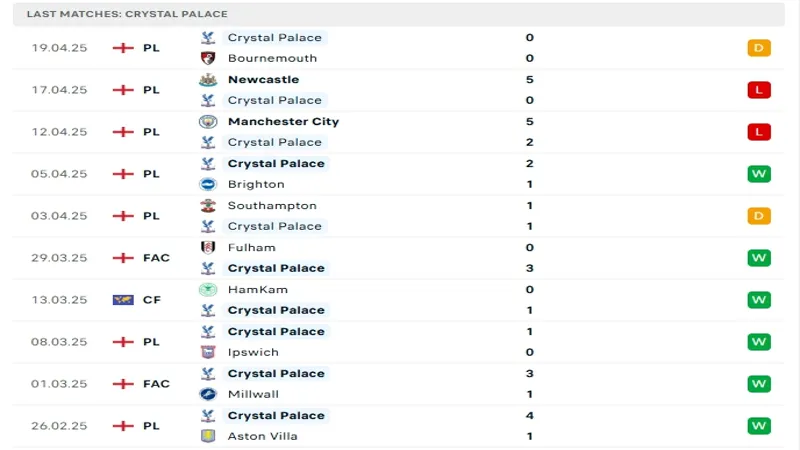800x450 pixels.
Task: Select the 13.03.25 match date
Action: [x=59, y=300]
